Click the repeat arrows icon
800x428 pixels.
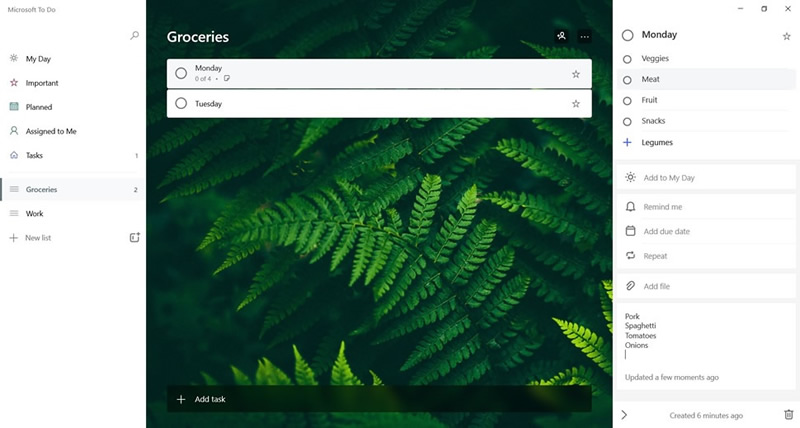tap(631, 255)
